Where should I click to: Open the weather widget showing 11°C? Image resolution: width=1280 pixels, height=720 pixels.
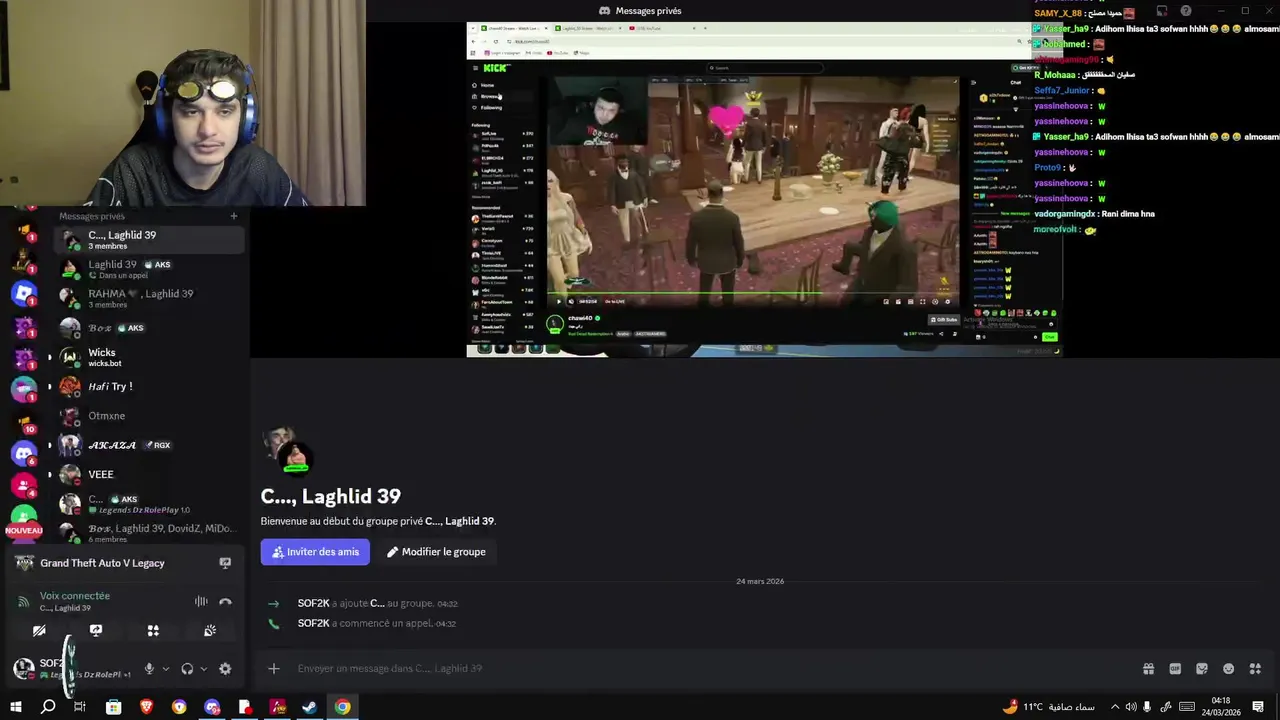1049,707
